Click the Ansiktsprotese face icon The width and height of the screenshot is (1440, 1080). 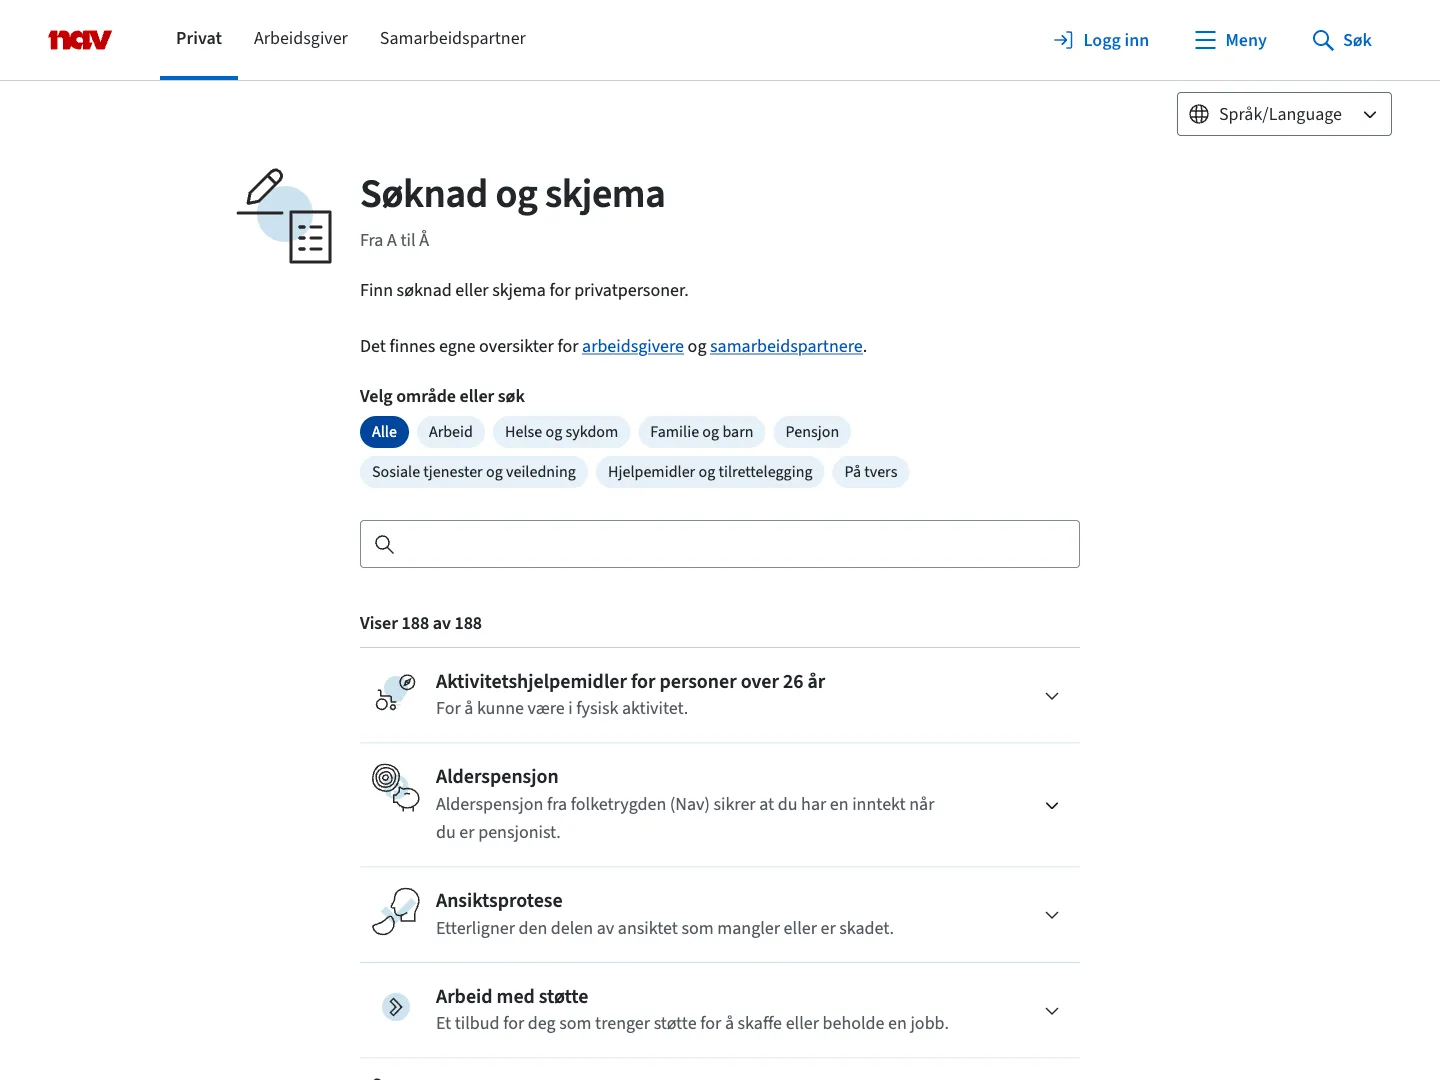tap(396, 912)
